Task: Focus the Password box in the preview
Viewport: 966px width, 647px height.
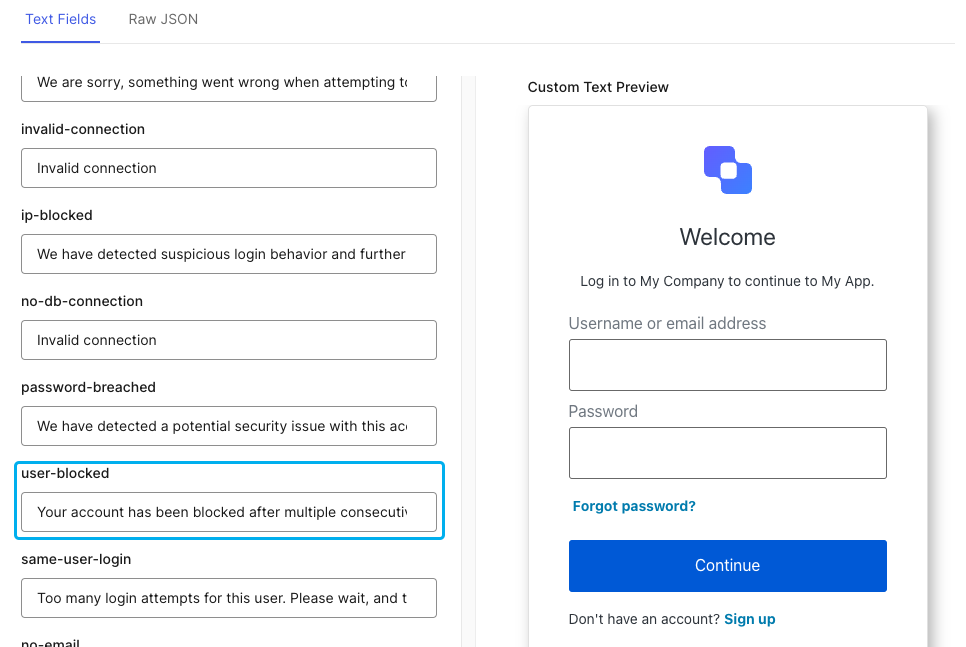Action: point(727,453)
